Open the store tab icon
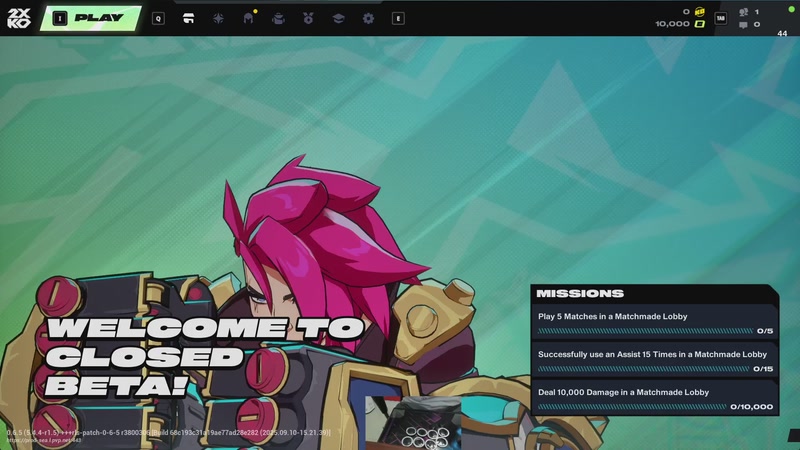This screenshot has width=800, height=450. click(188, 18)
